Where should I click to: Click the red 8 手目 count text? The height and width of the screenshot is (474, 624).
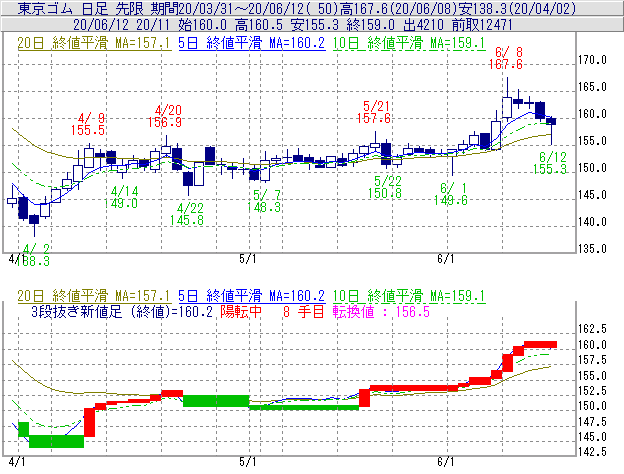coord(304,312)
